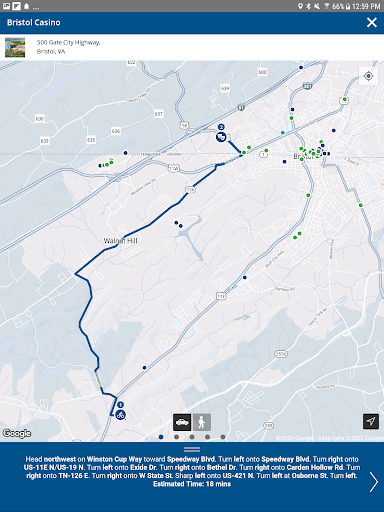The width and height of the screenshot is (384, 512).
Task: Tap destination marker number 2
Action: click(221, 136)
